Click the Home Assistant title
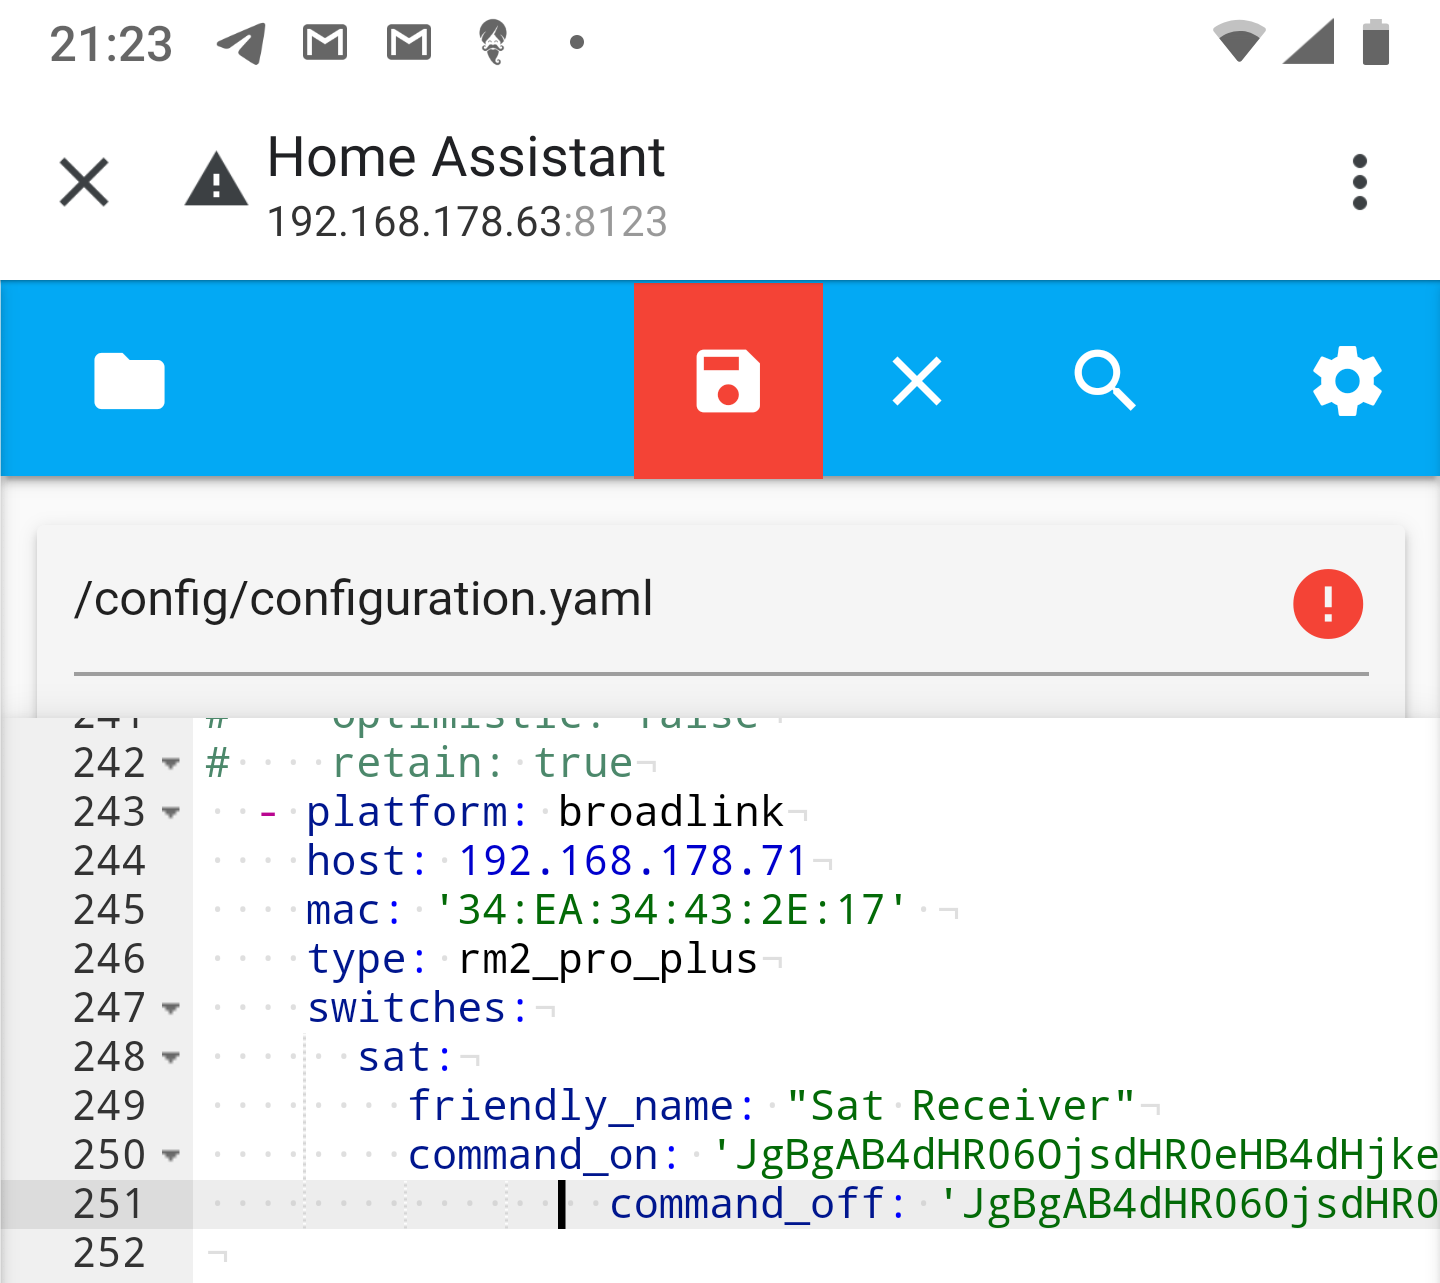The width and height of the screenshot is (1440, 1283). pos(466,156)
